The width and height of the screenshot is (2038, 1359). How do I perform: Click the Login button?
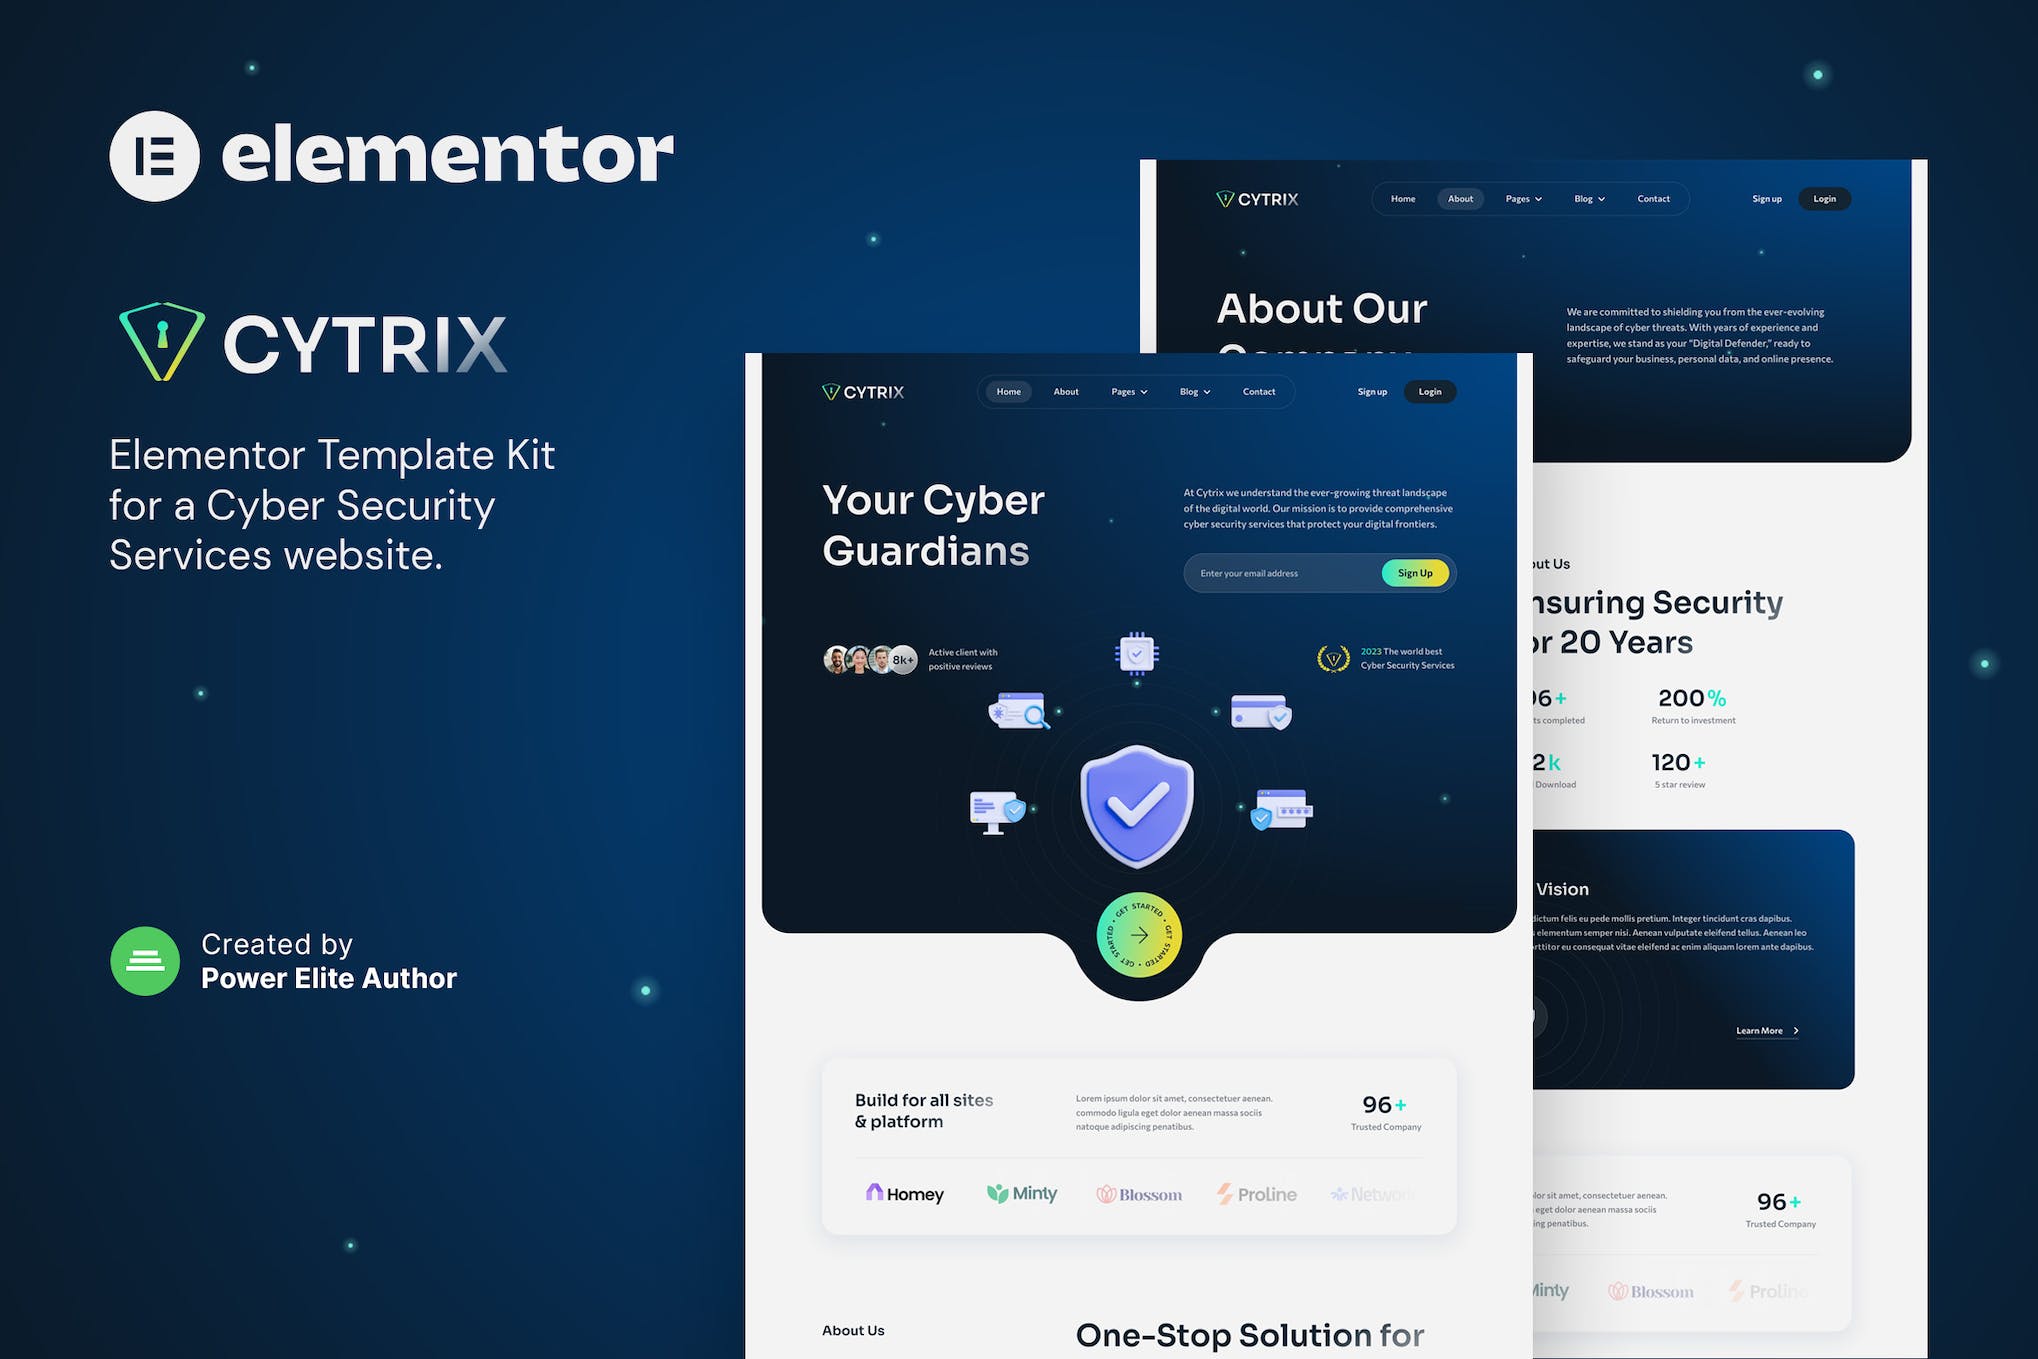1430,391
